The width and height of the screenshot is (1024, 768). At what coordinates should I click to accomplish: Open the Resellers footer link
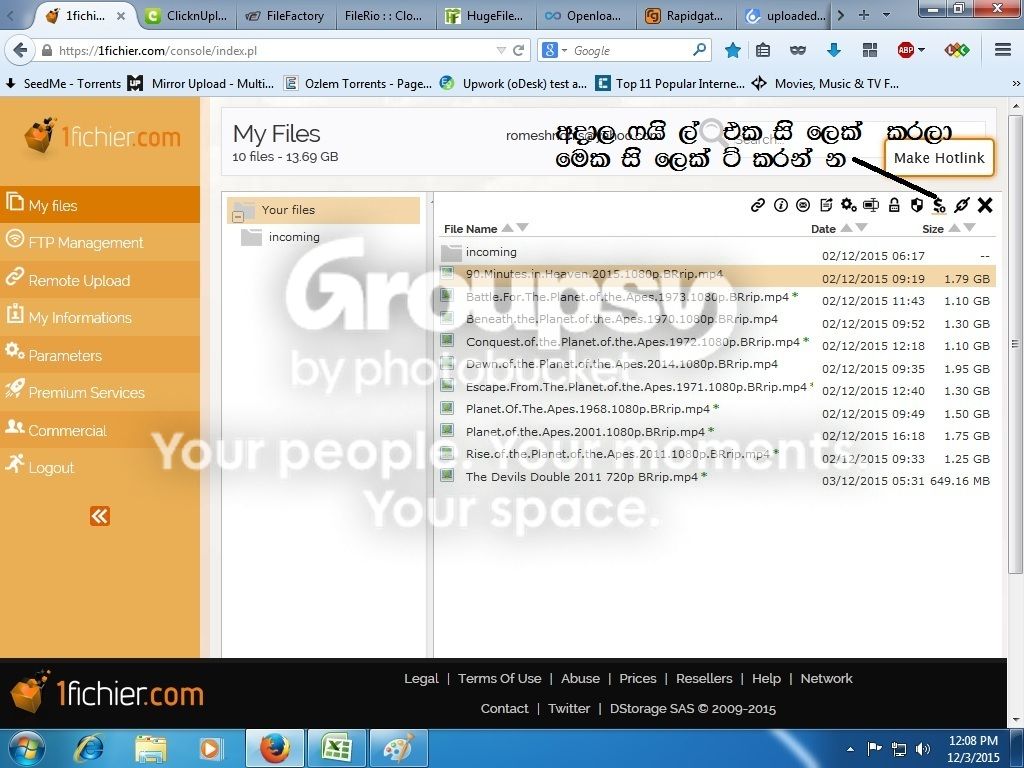click(704, 679)
